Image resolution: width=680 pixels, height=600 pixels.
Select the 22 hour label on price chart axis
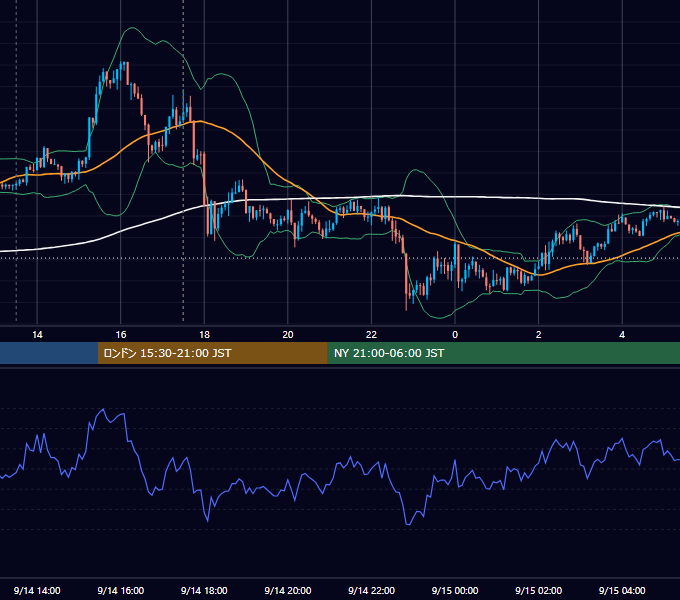pyautogui.click(x=371, y=335)
